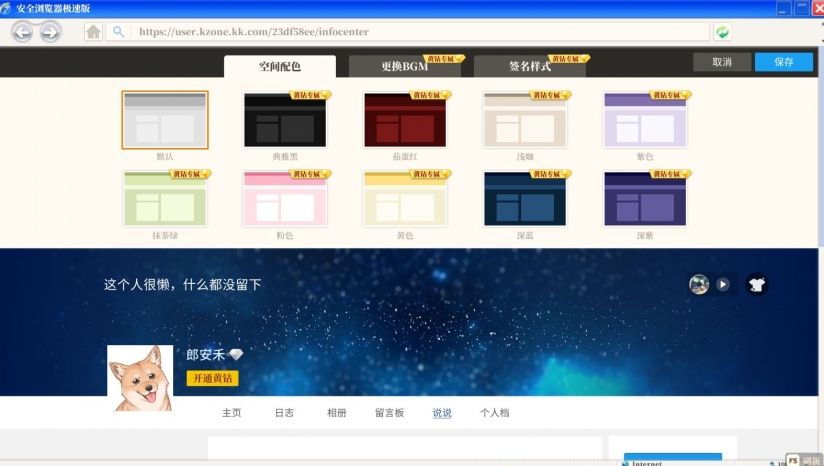Pick the 茄蛋红 color theme swatch

point(405,120)
